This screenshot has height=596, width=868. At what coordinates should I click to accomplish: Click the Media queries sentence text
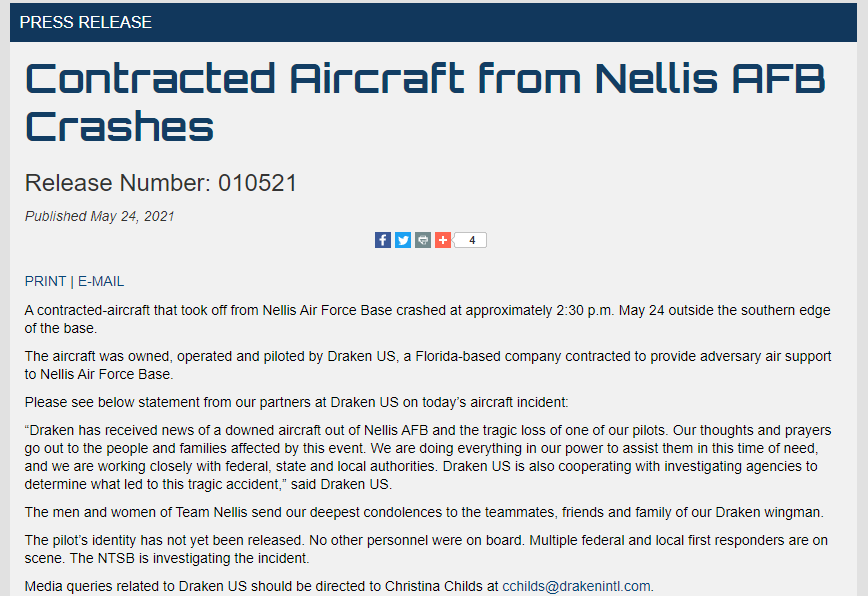(262, 586)
